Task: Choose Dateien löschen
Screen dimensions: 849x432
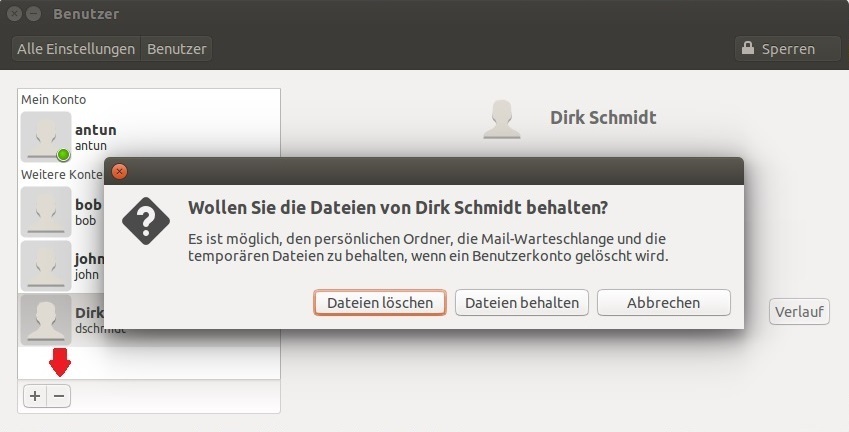Action: tap(380, 303)
